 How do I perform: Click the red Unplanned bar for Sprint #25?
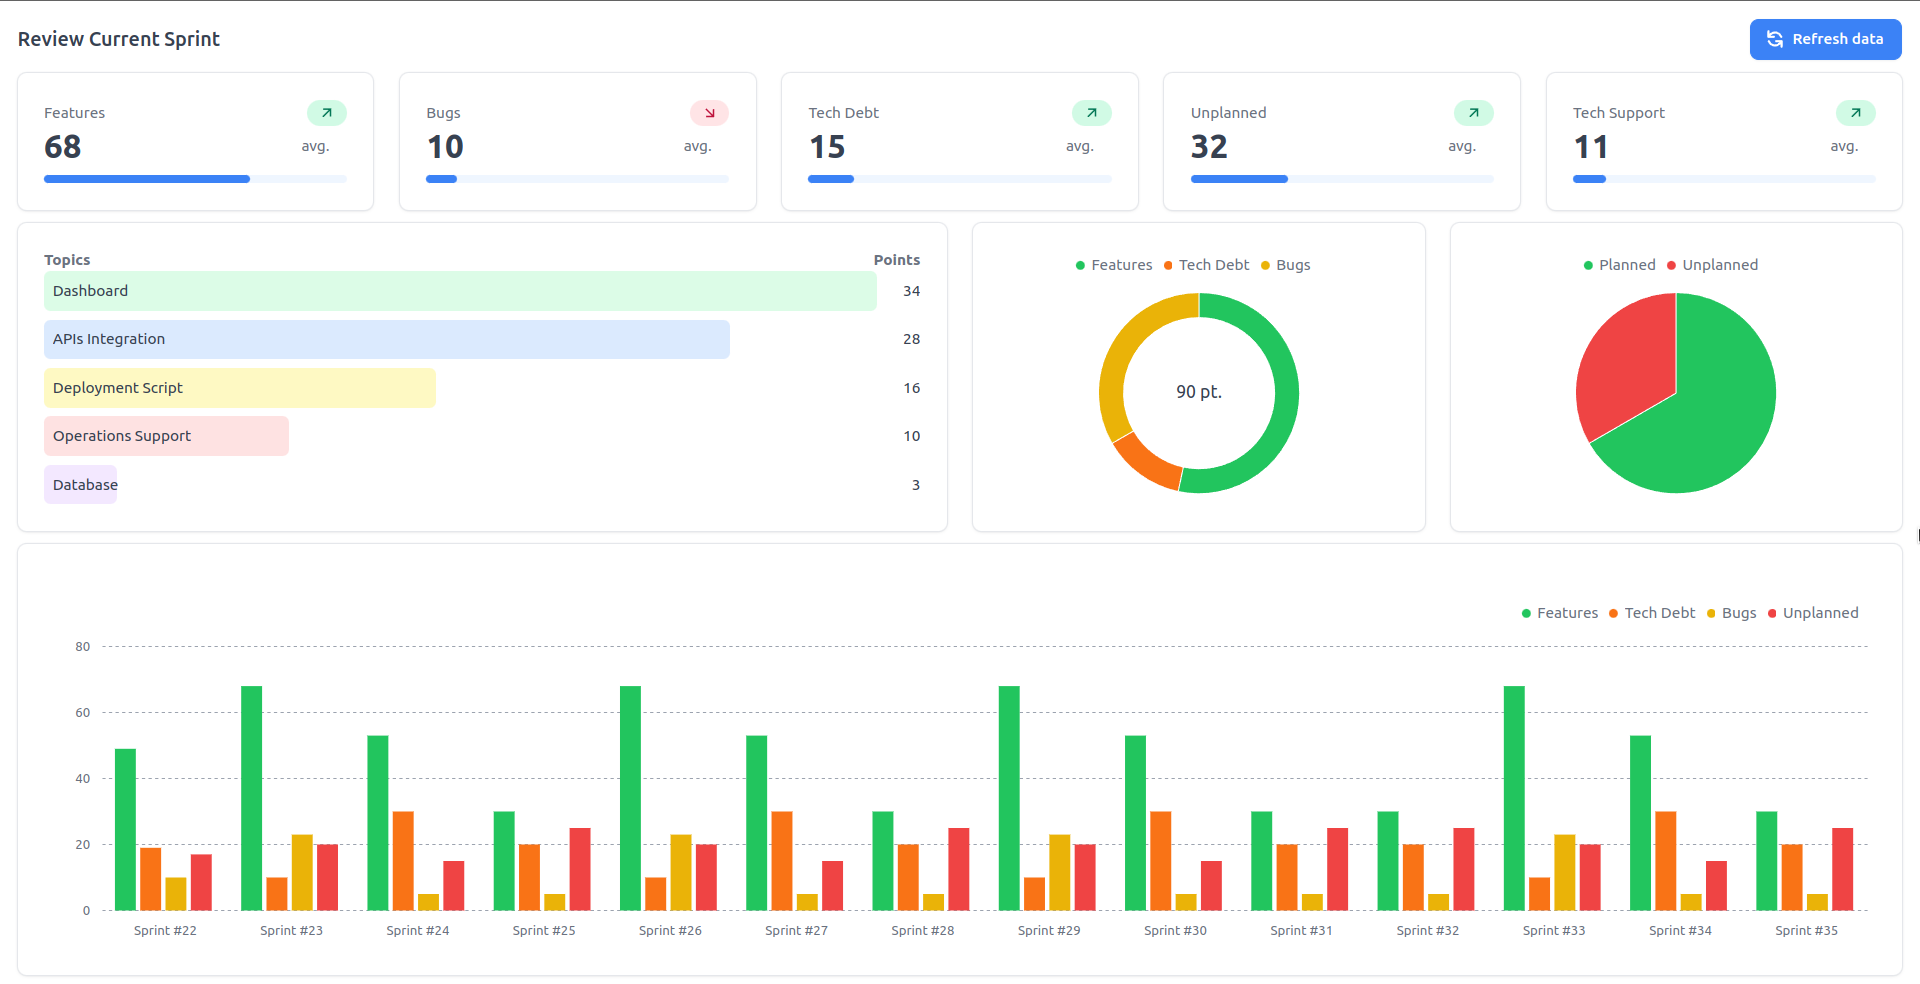(x=580, y=869)
